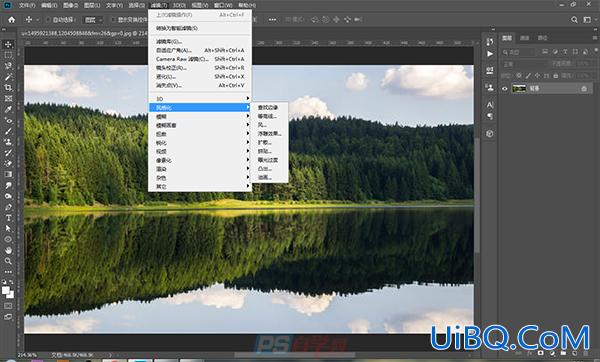Choose 查找边缘 in the Stylize submenu
Viewport: 600px width, 362px height.
click(270, 108)
